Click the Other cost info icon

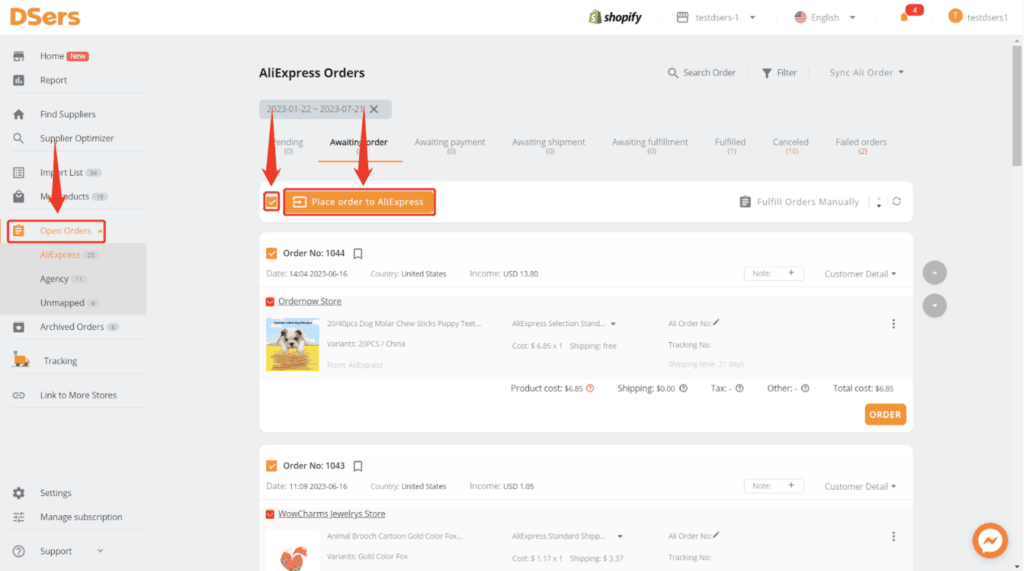pos(805,388)
